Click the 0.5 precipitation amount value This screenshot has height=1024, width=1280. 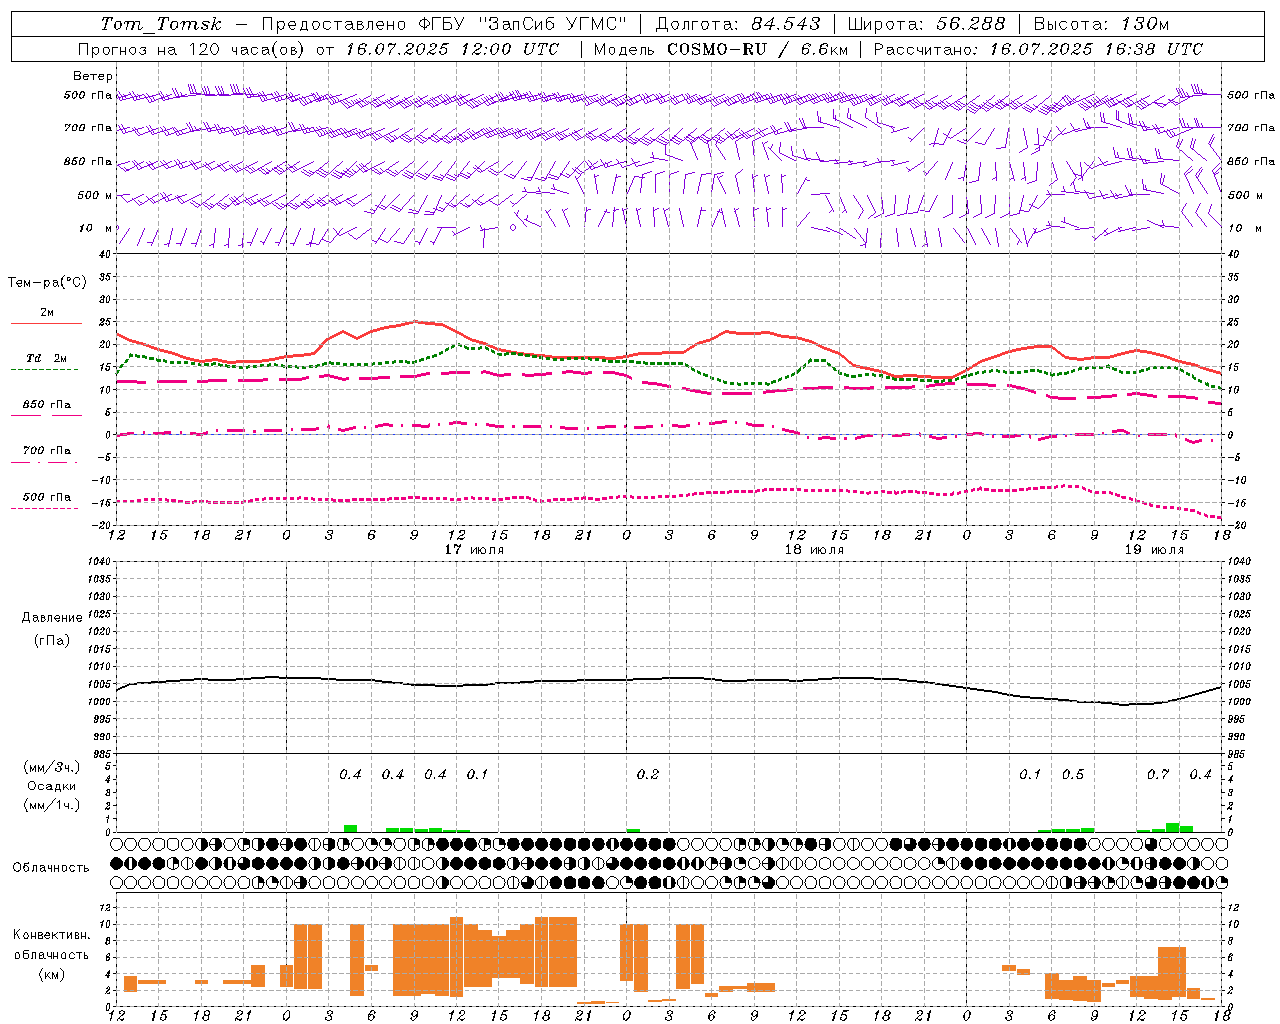click(x=1073, y=775)
